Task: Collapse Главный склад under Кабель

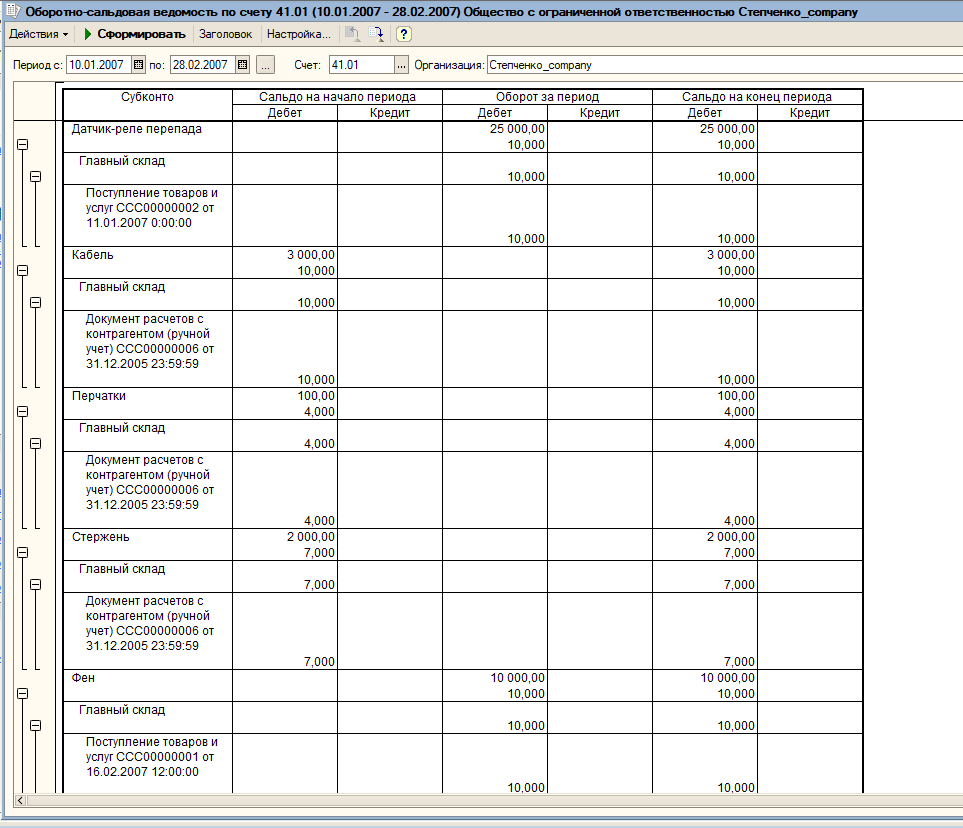Action: click(36, 302)
